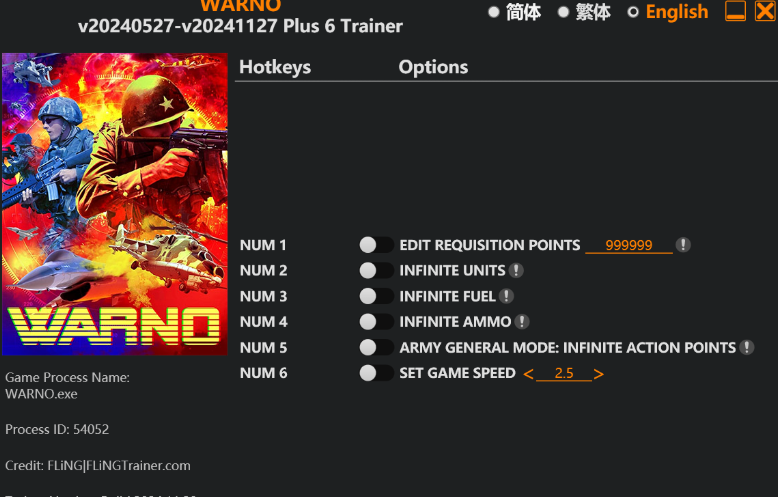
Task: Click info icon beside Infinite Fuel
Action: pyautogui.click(x=506, y=296)
